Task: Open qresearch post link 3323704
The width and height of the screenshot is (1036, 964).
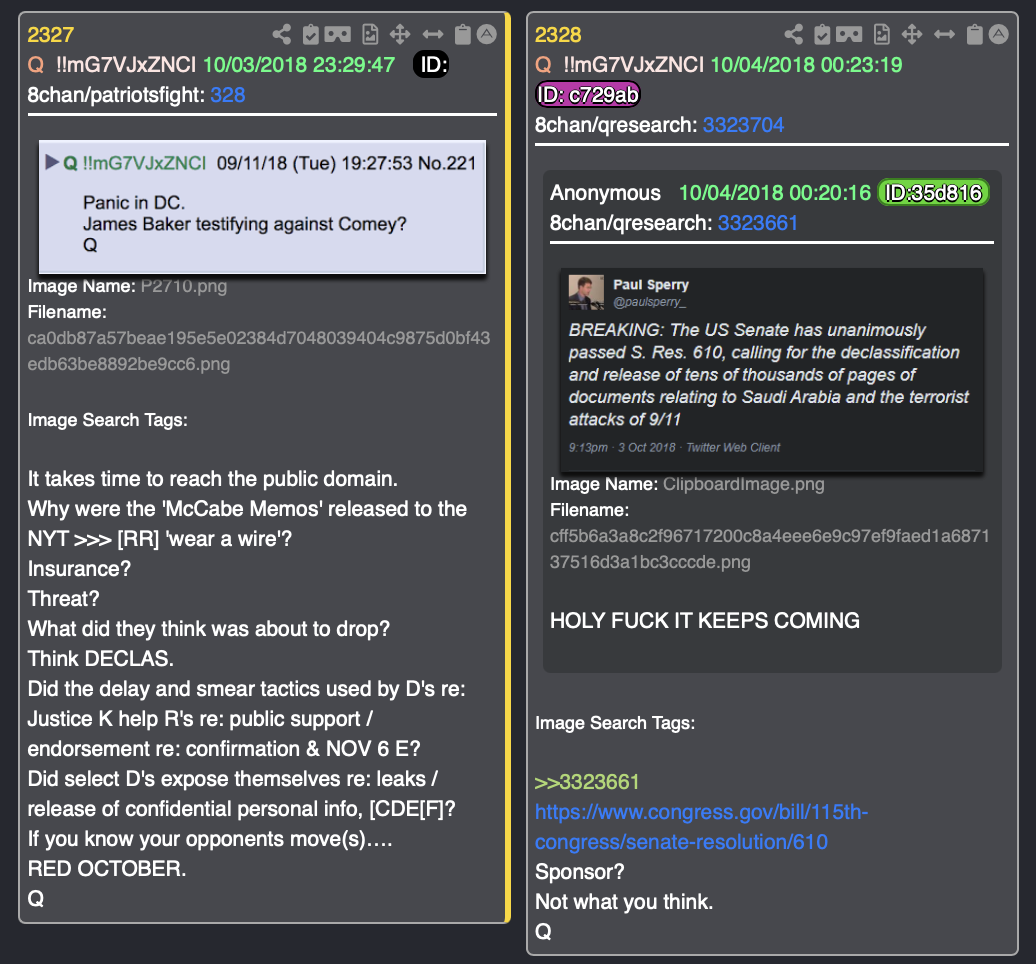Action: click(x=743, y=125)
